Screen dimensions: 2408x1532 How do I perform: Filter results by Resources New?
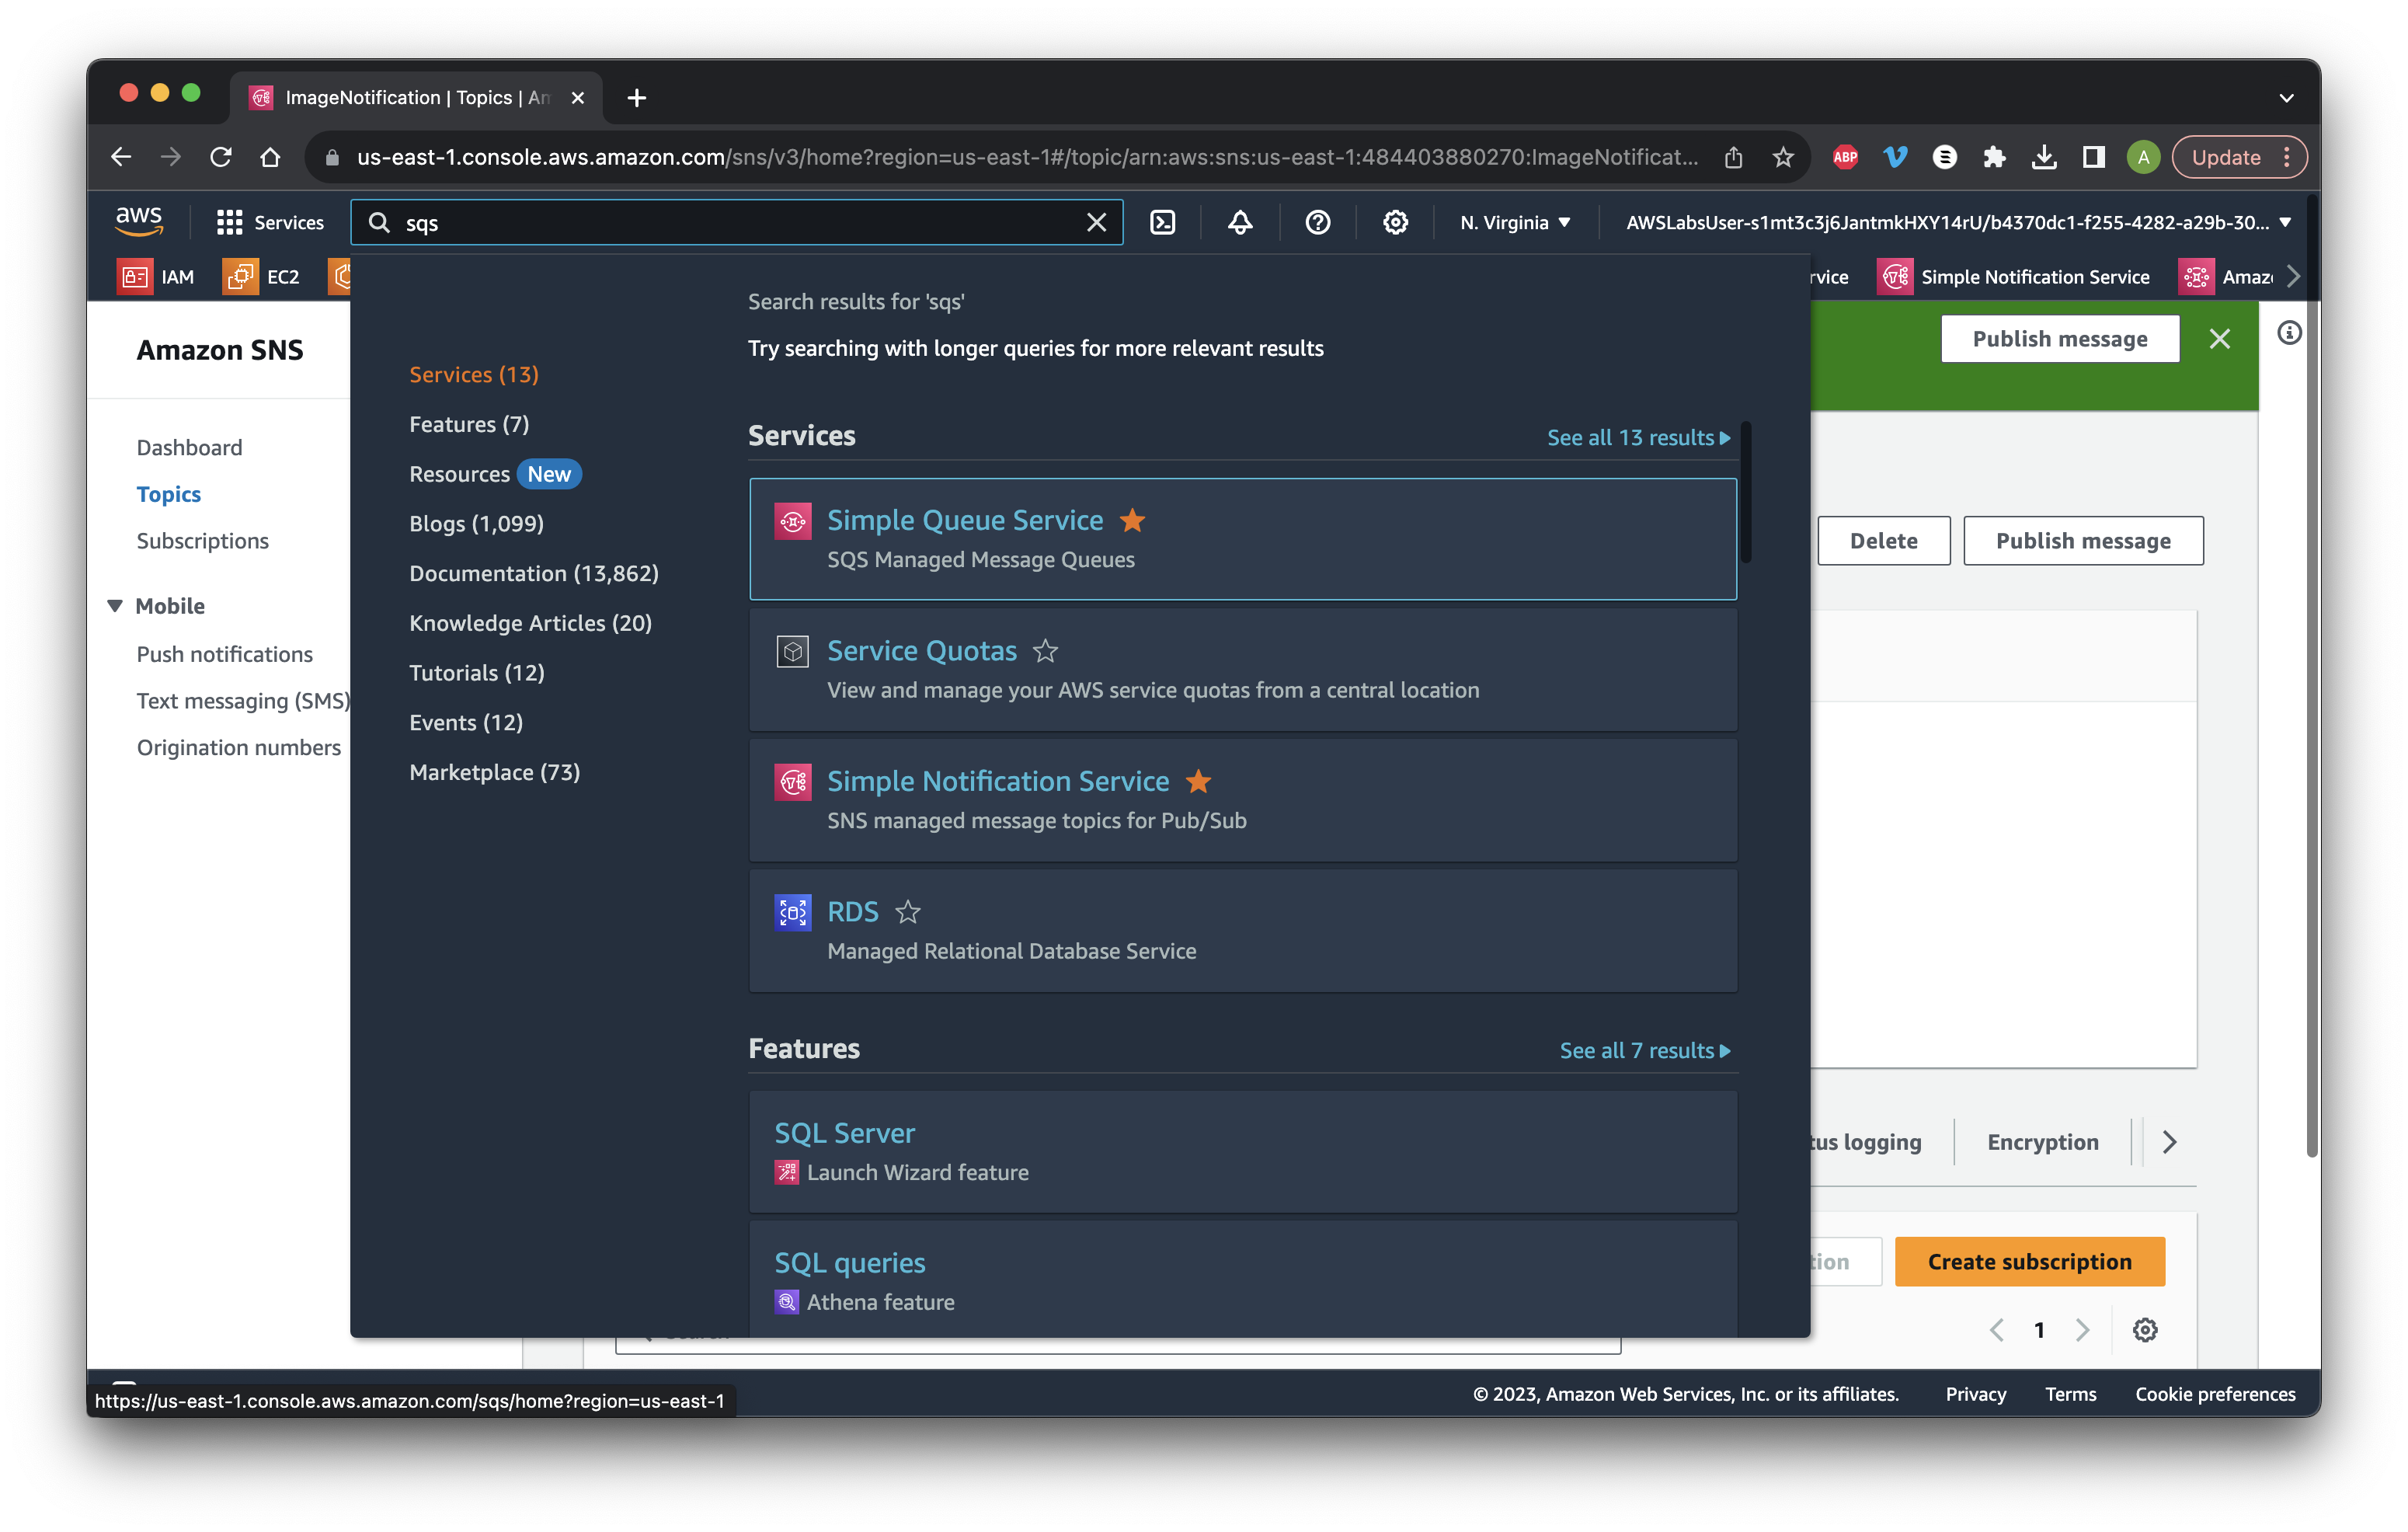(495, 474)
